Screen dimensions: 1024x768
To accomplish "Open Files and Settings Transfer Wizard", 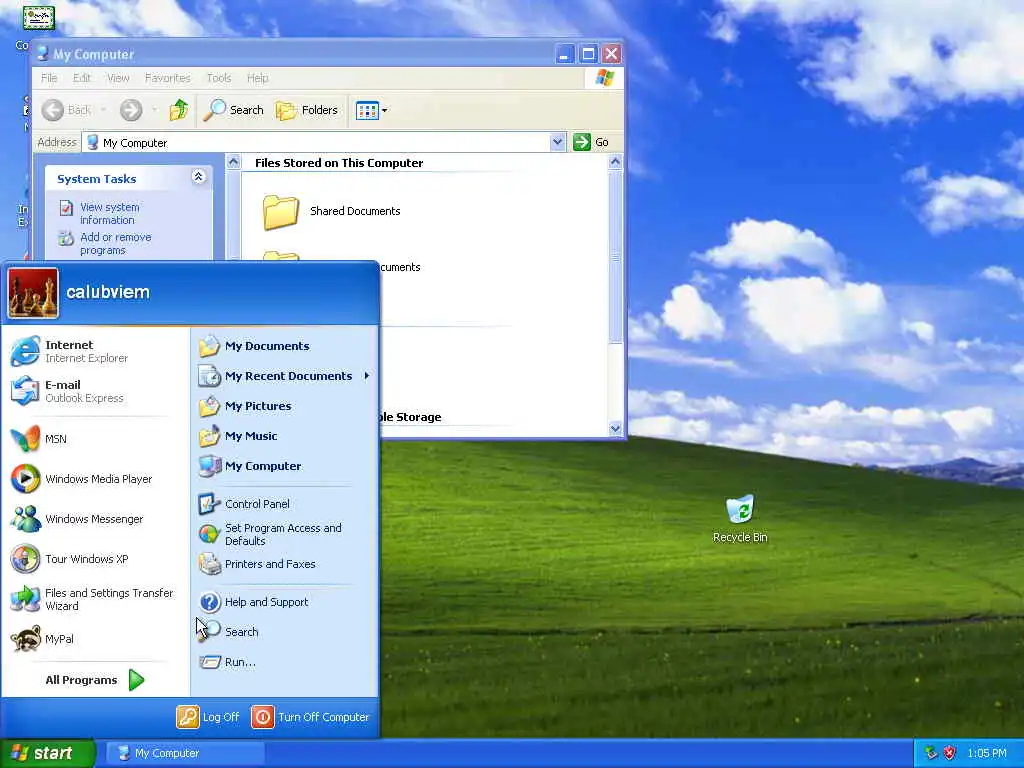I will (93, 599).
